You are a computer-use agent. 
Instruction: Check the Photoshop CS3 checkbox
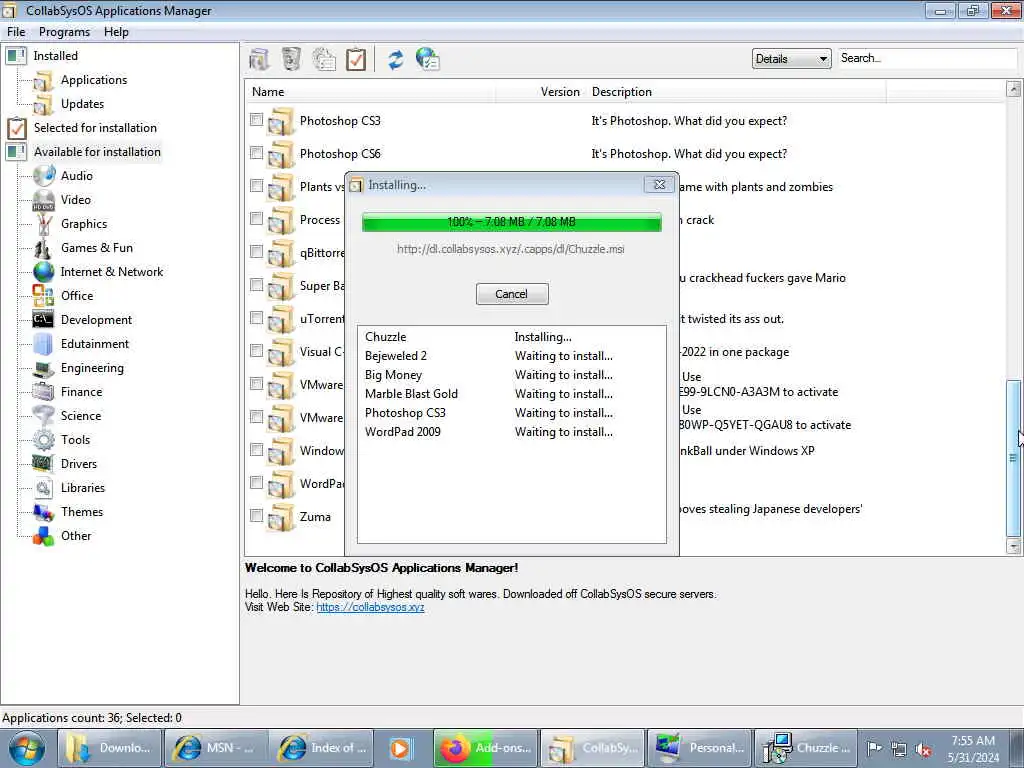tap(256, 120)
